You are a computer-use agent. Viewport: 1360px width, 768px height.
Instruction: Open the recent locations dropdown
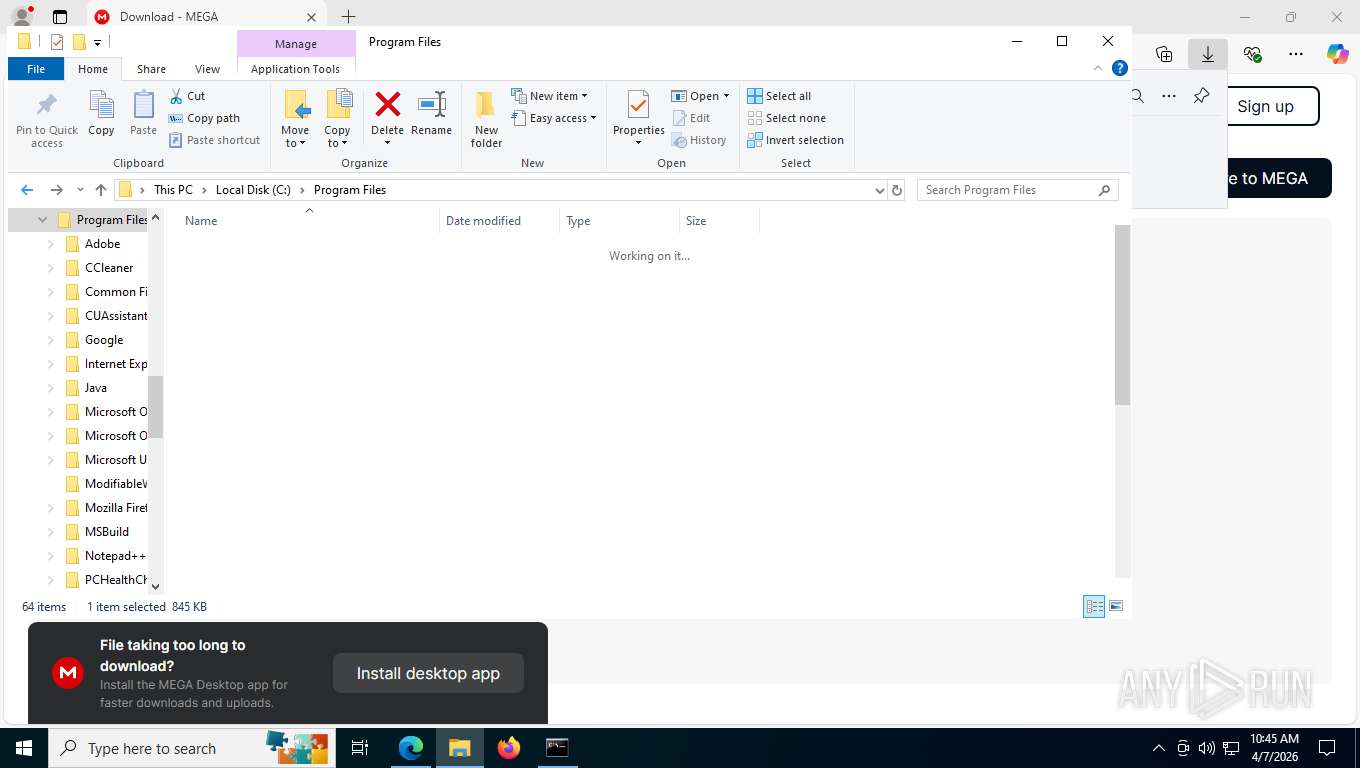[80, 190]
